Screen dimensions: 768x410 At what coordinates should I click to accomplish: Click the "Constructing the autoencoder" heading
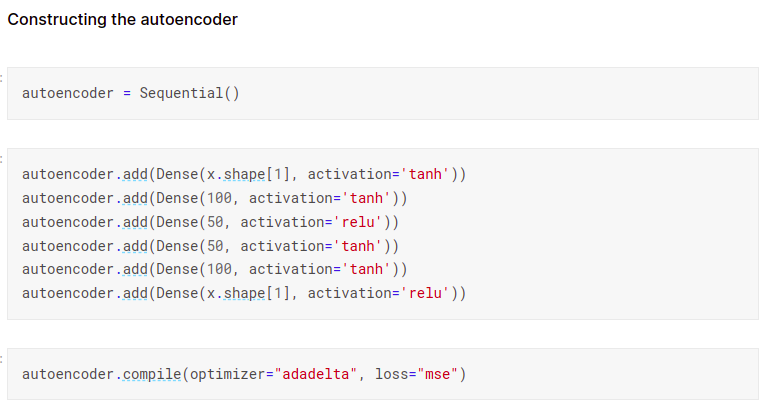tap(122, 19)
